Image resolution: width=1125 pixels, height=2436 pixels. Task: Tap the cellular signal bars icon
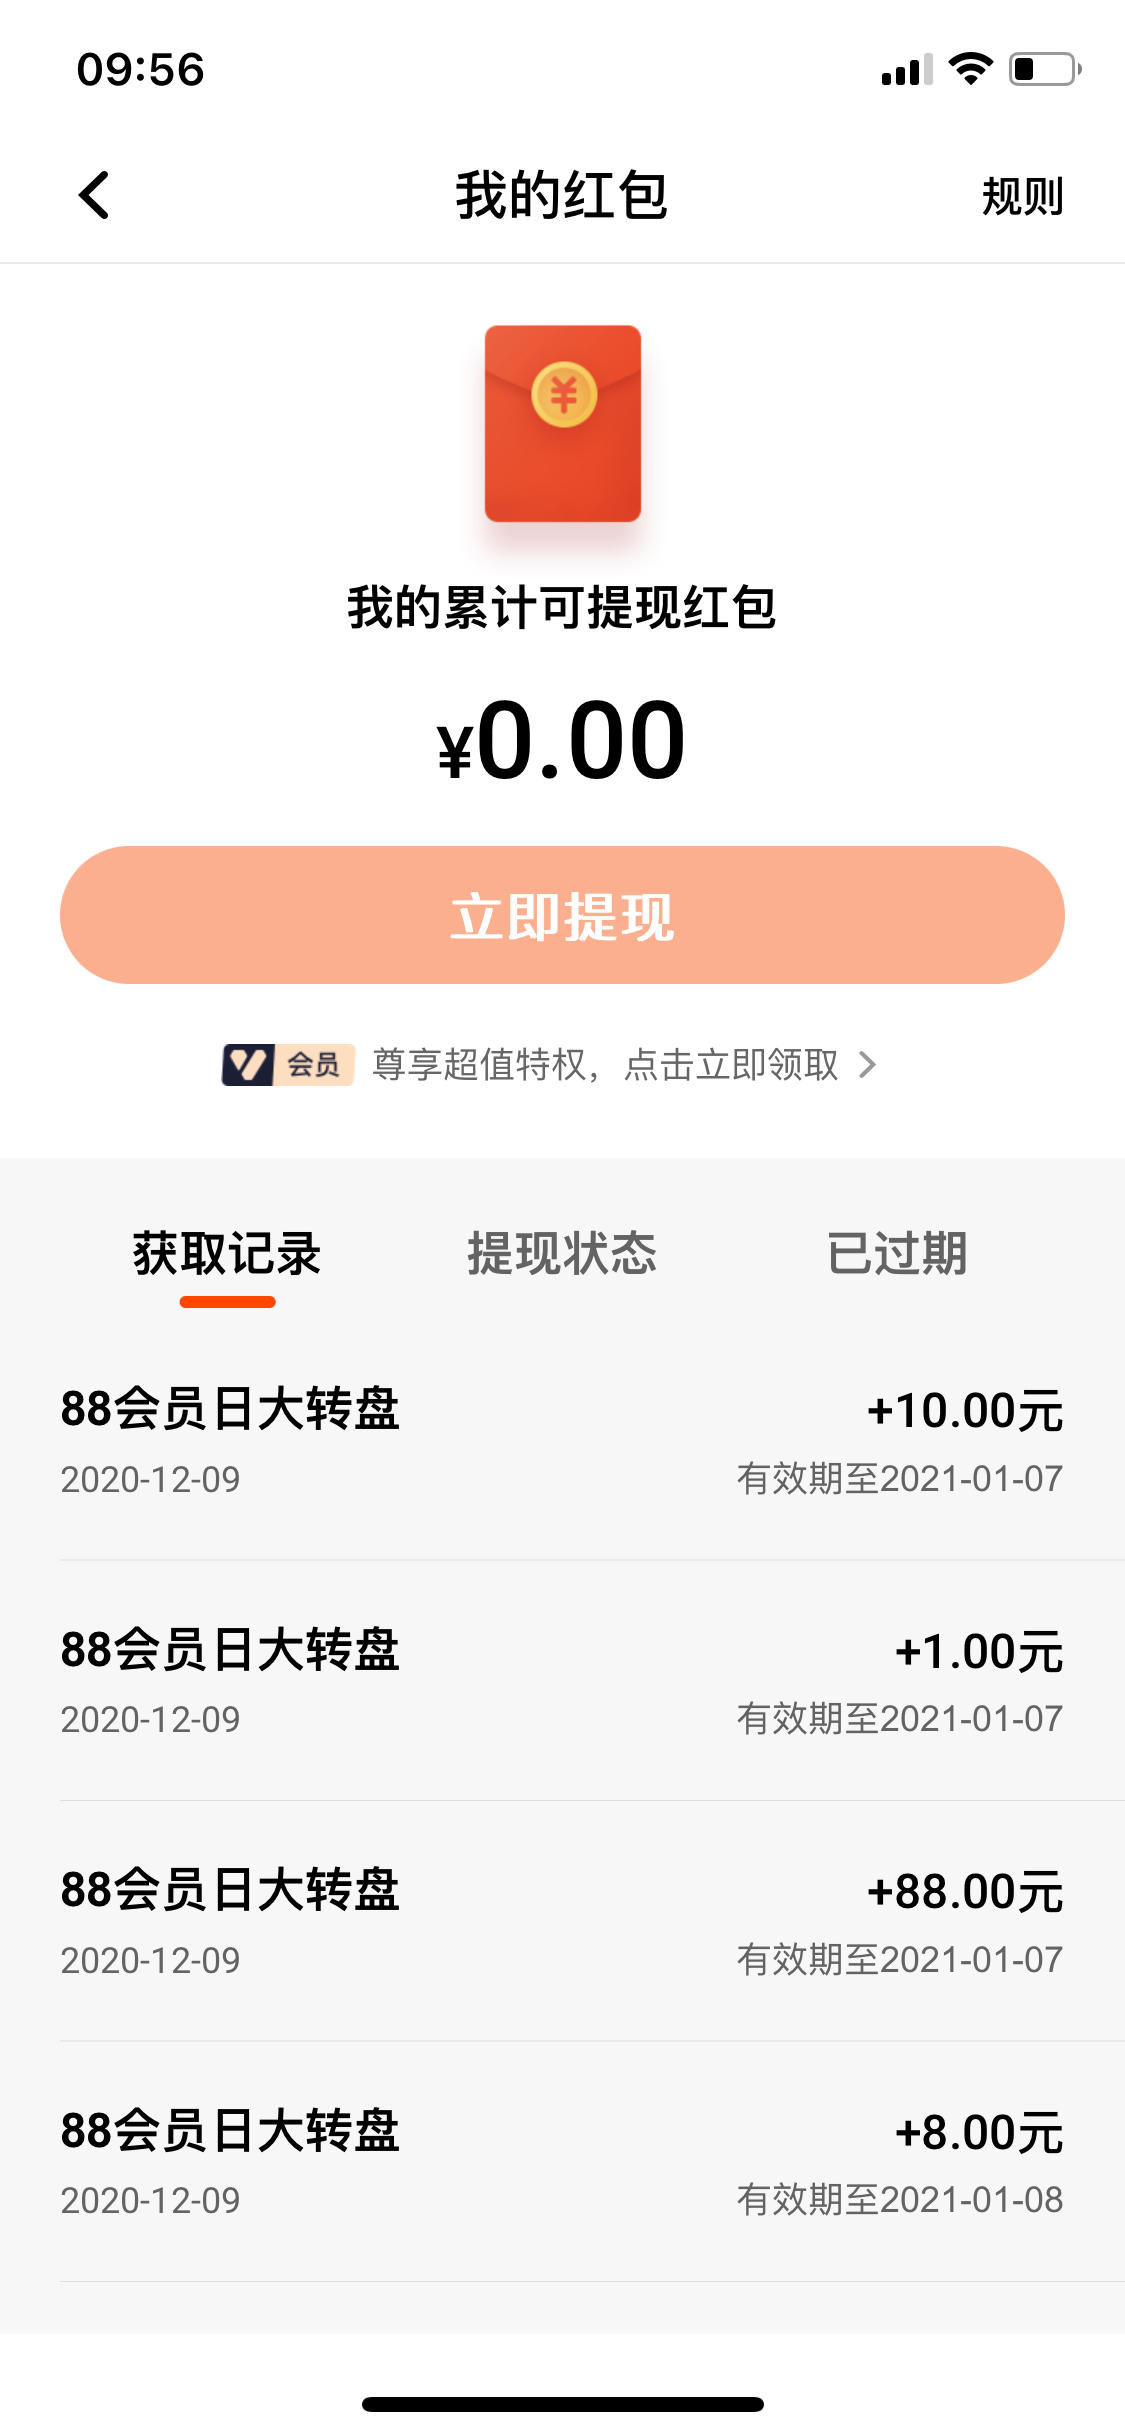coord(907,70)
